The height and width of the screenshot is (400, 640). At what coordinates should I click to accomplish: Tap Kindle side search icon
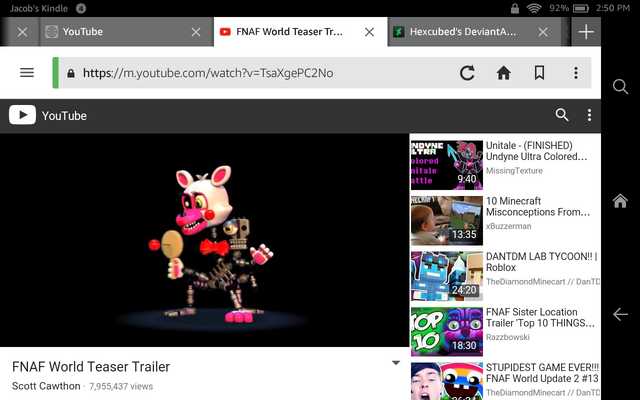click(620, 87)
